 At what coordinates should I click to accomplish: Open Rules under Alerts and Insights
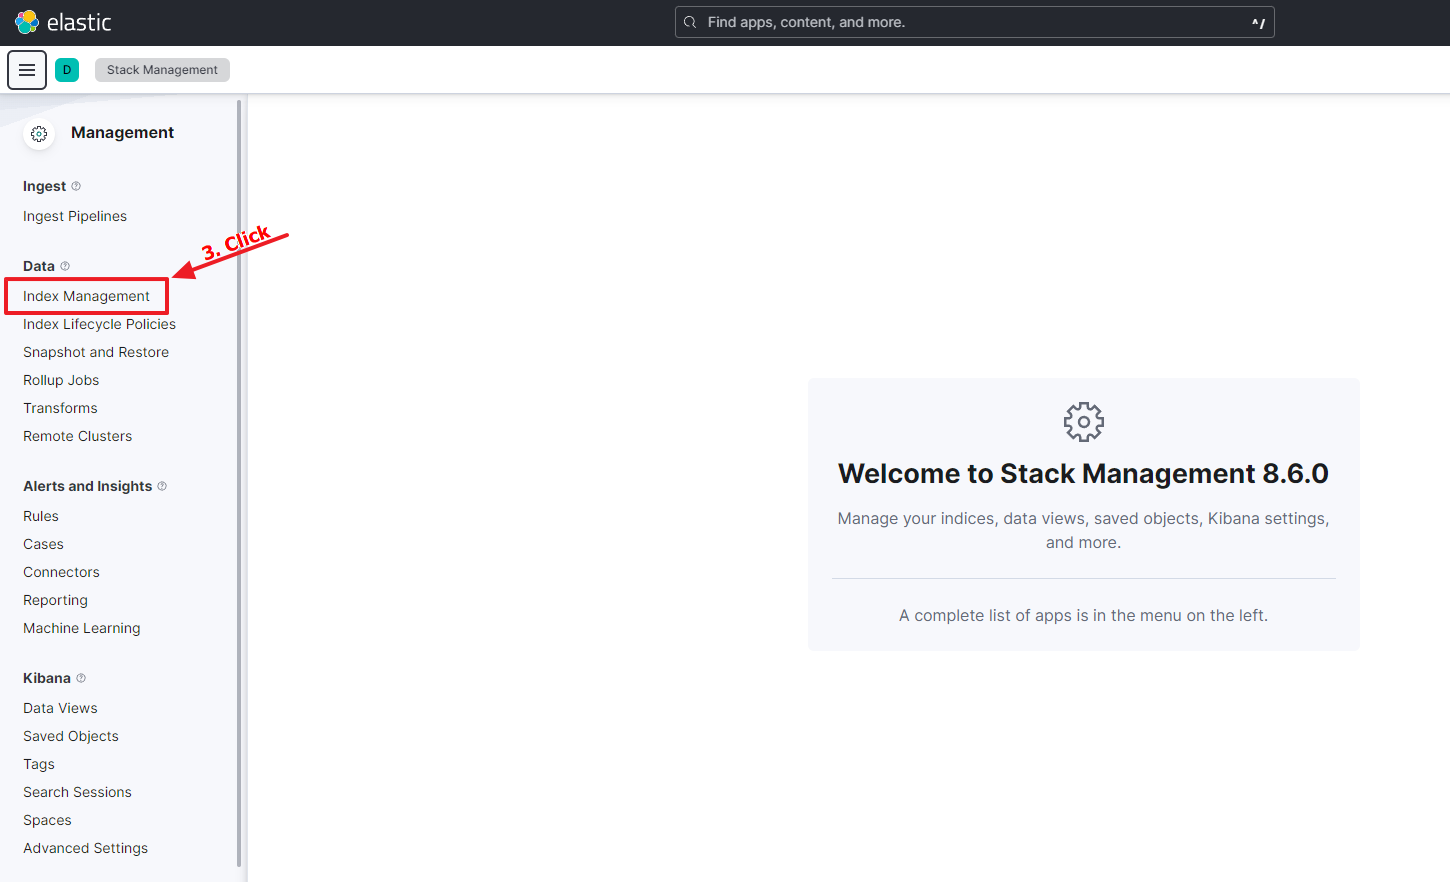(x=41, y=516)
